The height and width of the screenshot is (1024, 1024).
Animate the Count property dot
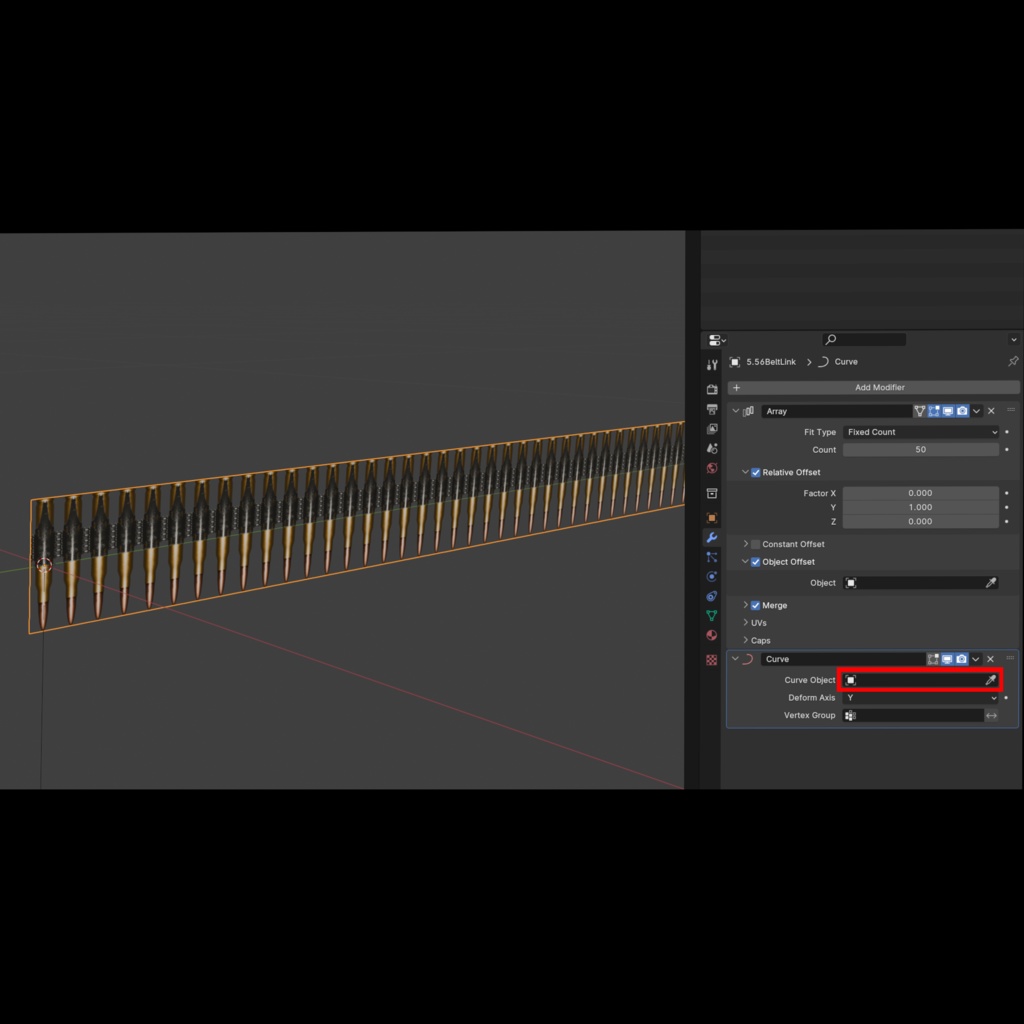[x=1007, y=450]
